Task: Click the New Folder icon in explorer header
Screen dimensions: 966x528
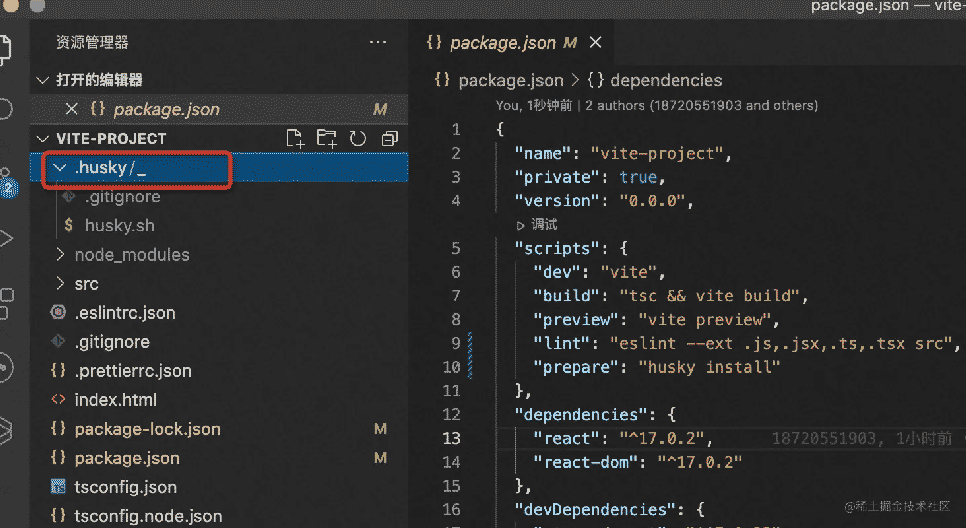Action: click(326, 138)
